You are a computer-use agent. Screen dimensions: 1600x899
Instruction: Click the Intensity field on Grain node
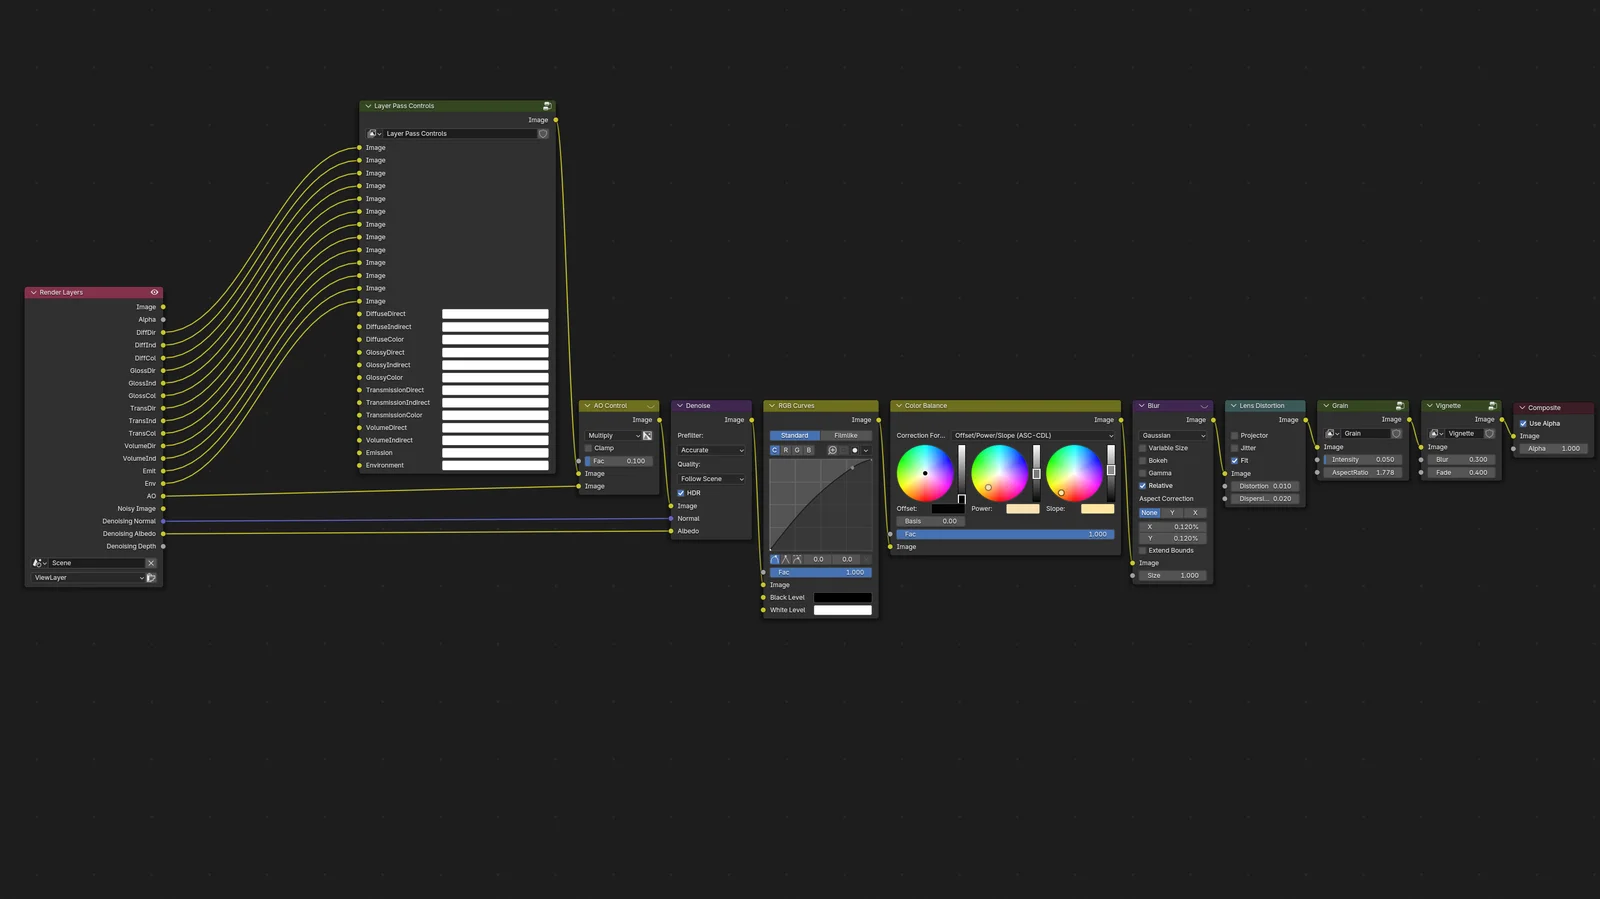(x=1363, y=460)
